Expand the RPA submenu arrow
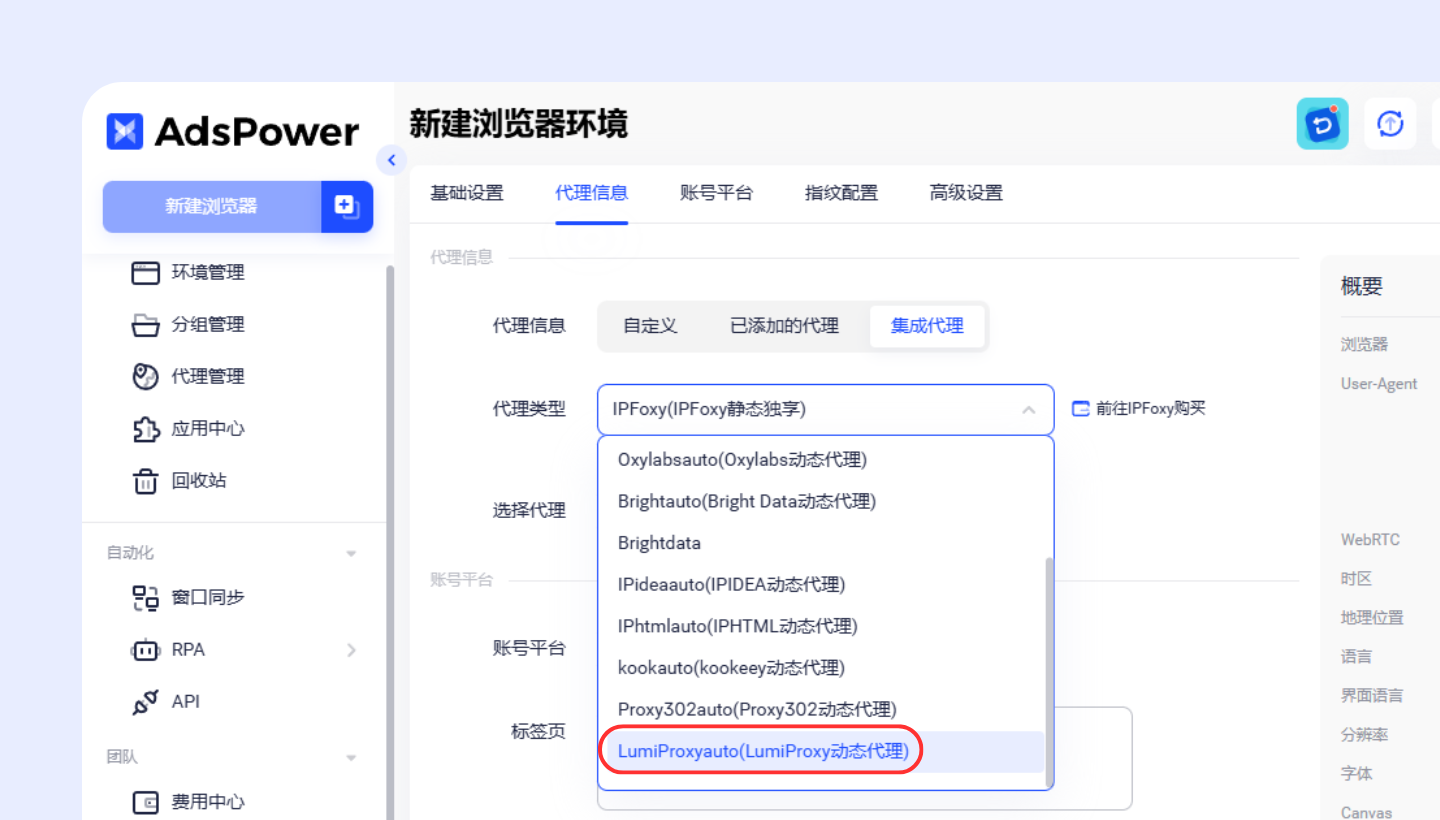The width and height of the screenshot is (1440, 820). click(x=351, y=650)
